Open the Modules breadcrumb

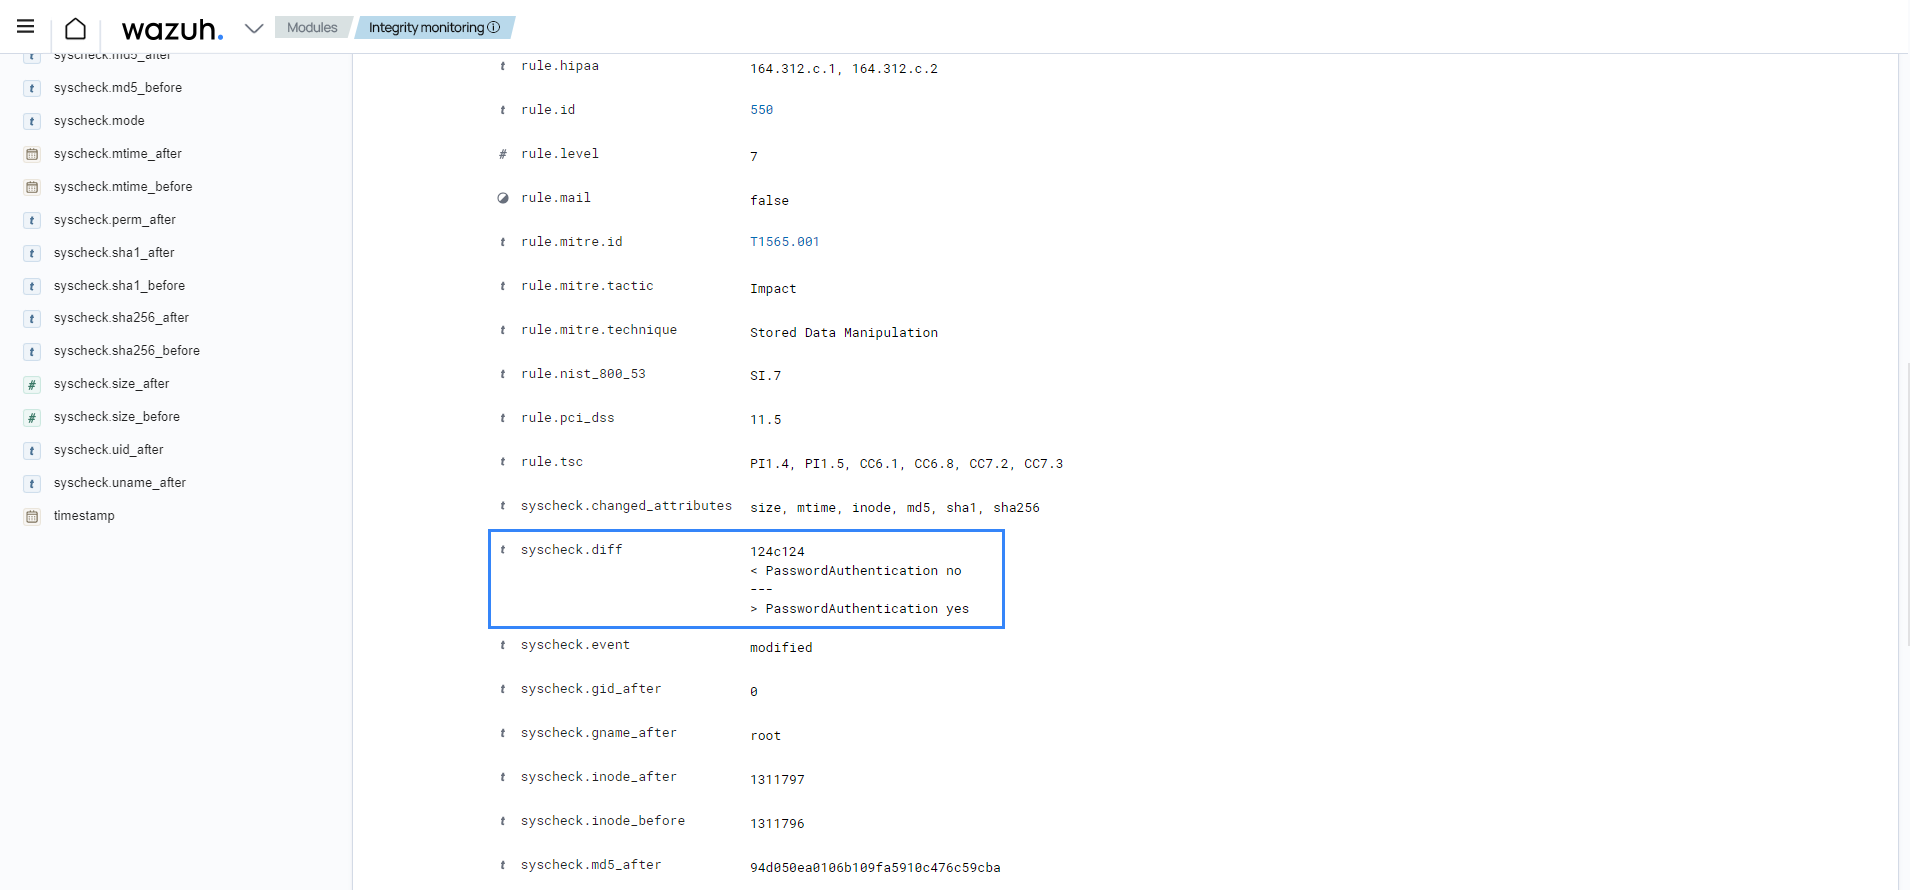click(x=312, y=27)
